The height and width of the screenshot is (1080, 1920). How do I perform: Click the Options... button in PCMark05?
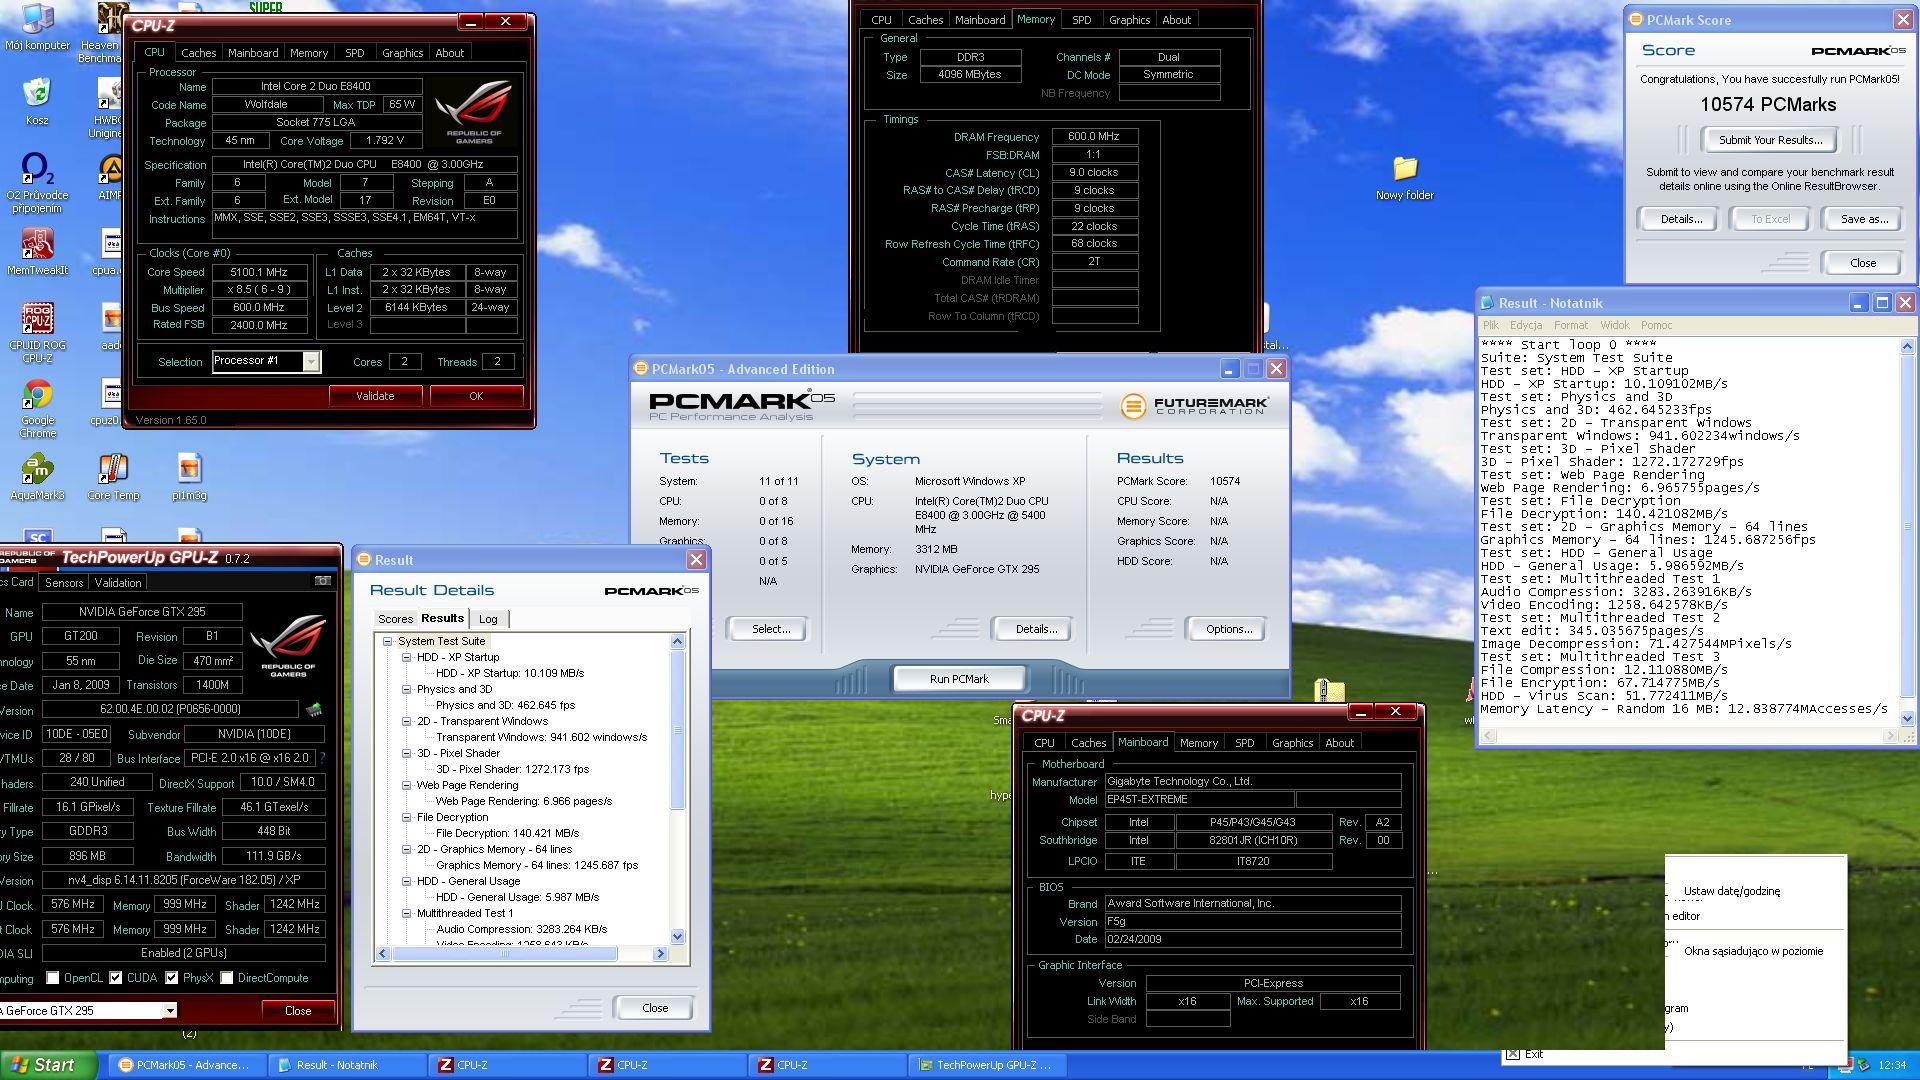pos(1229,629)
